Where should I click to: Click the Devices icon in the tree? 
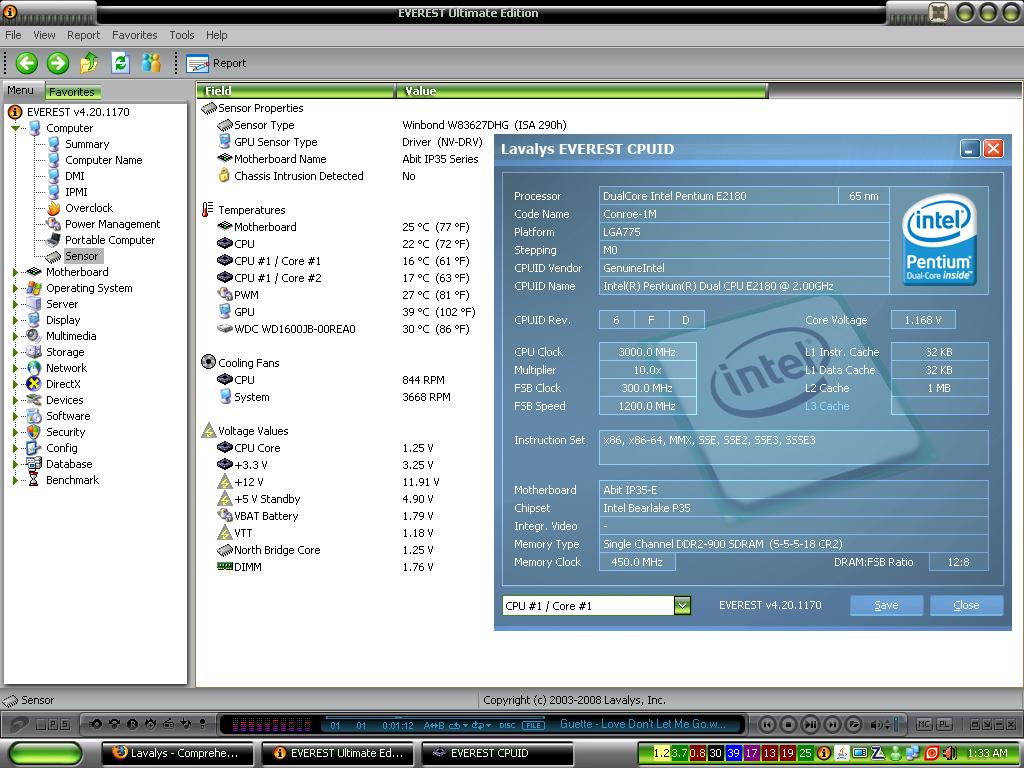click(34, 400)
